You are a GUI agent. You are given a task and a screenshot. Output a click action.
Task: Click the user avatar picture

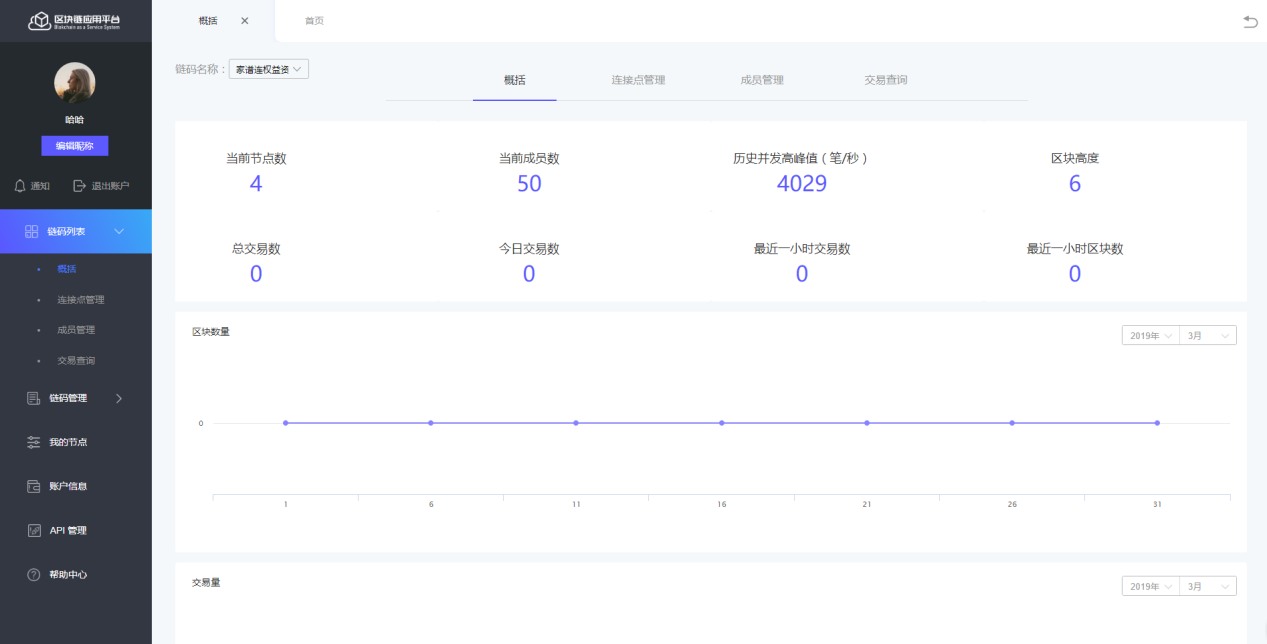pyautogui.click(x=75, y=83)
